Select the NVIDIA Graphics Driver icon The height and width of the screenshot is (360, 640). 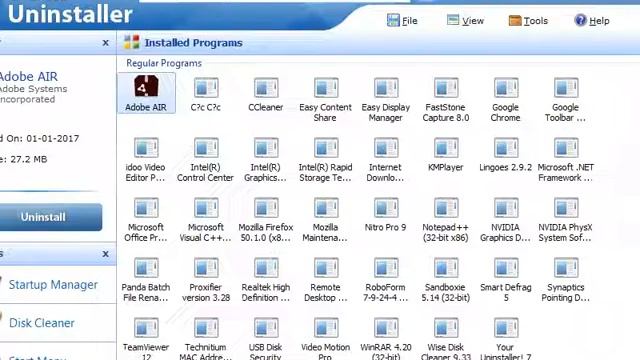click(x=506, y=207)
